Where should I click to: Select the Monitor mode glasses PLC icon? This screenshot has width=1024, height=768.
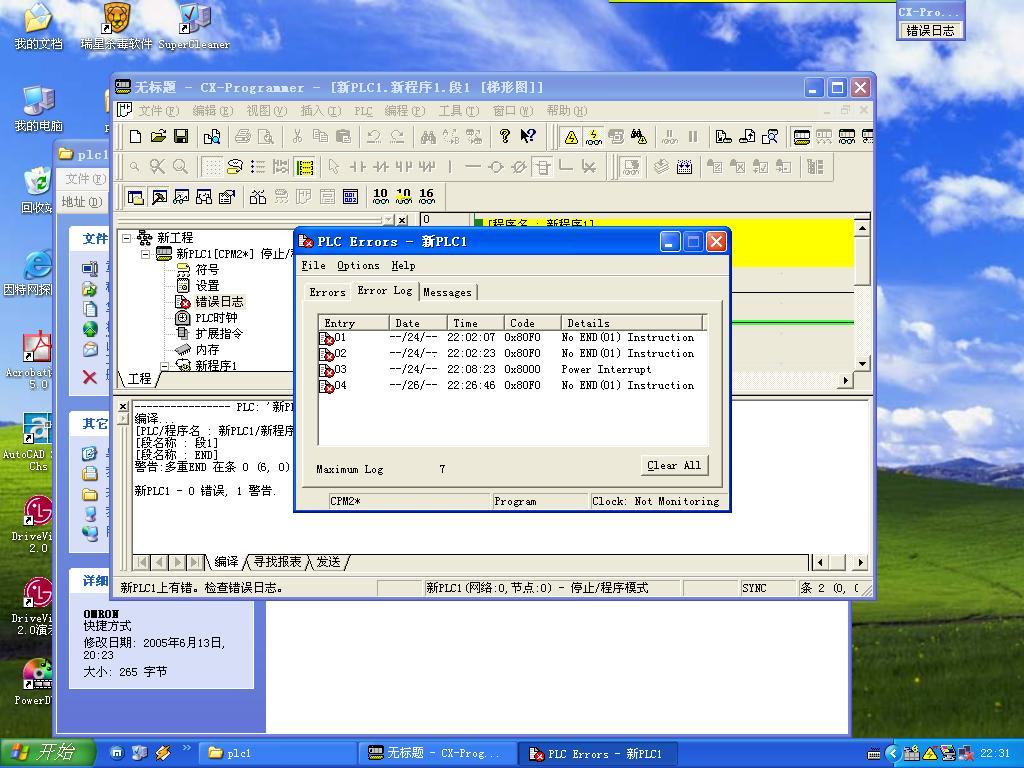846,136
